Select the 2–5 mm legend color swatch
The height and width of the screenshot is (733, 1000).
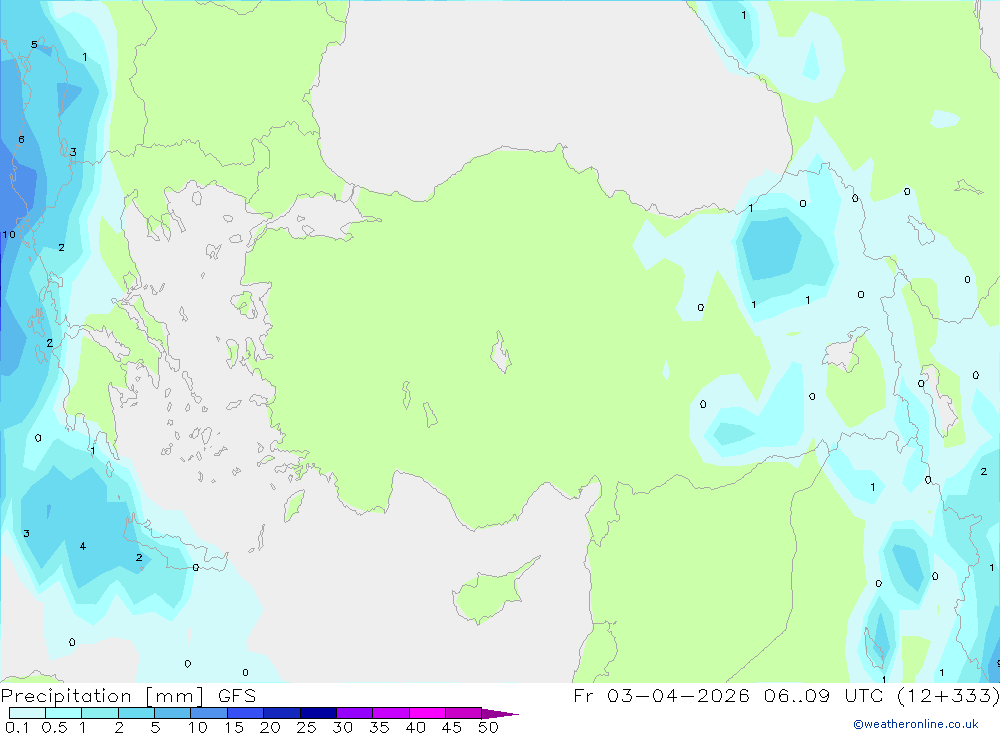tap(136, 713)
